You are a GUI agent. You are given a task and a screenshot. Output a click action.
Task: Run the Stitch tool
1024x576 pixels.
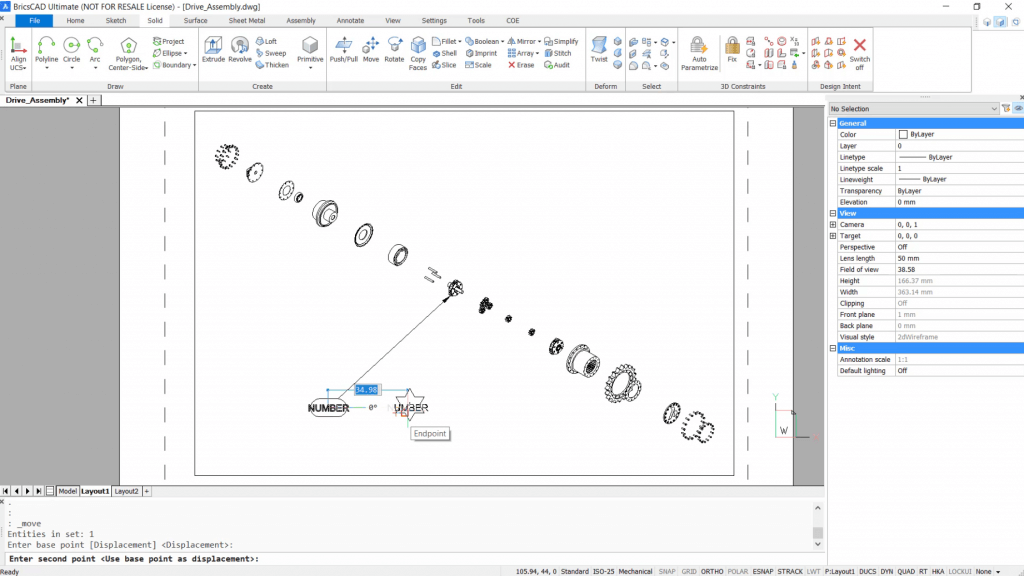pyautogui.click(x=558, y=53)
